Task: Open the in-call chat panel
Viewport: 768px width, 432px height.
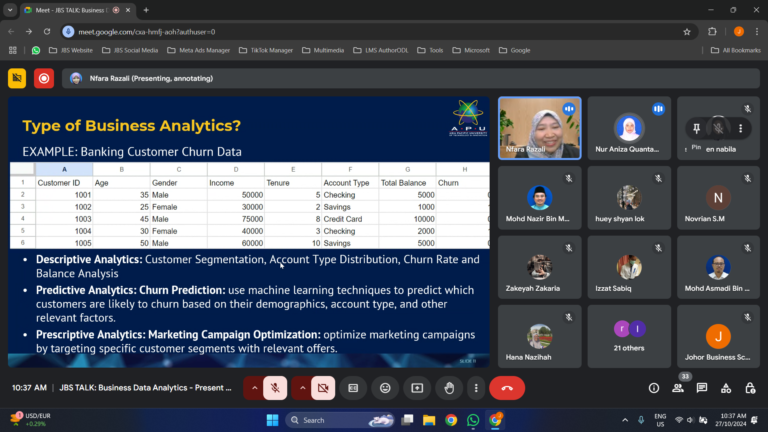Action: (702, 388)
